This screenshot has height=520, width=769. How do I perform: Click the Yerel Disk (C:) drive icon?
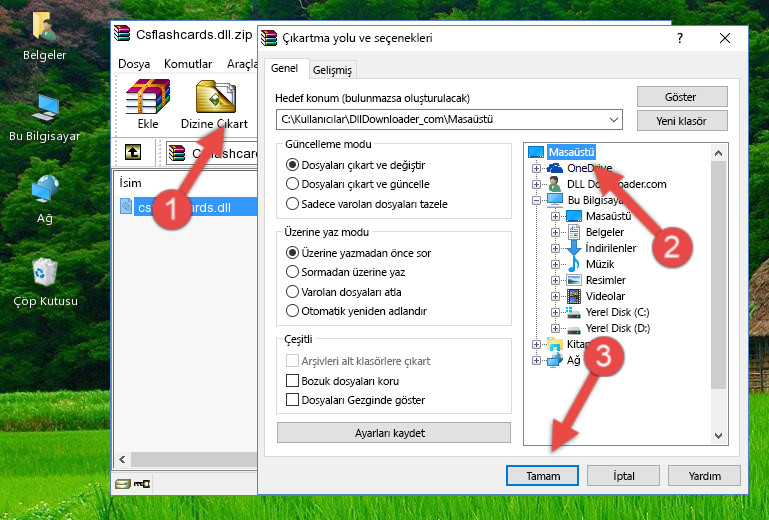coord(573,312)
